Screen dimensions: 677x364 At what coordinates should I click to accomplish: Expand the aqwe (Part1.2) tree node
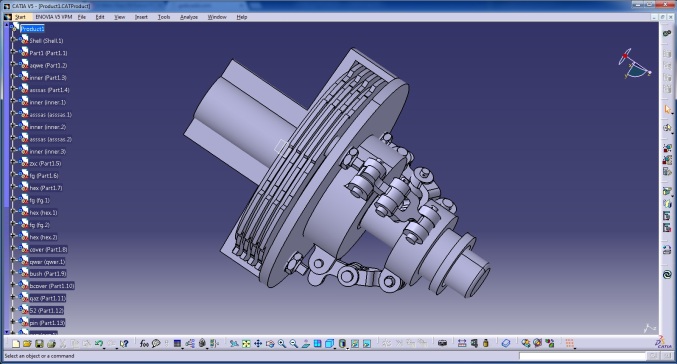pos(13,64)
